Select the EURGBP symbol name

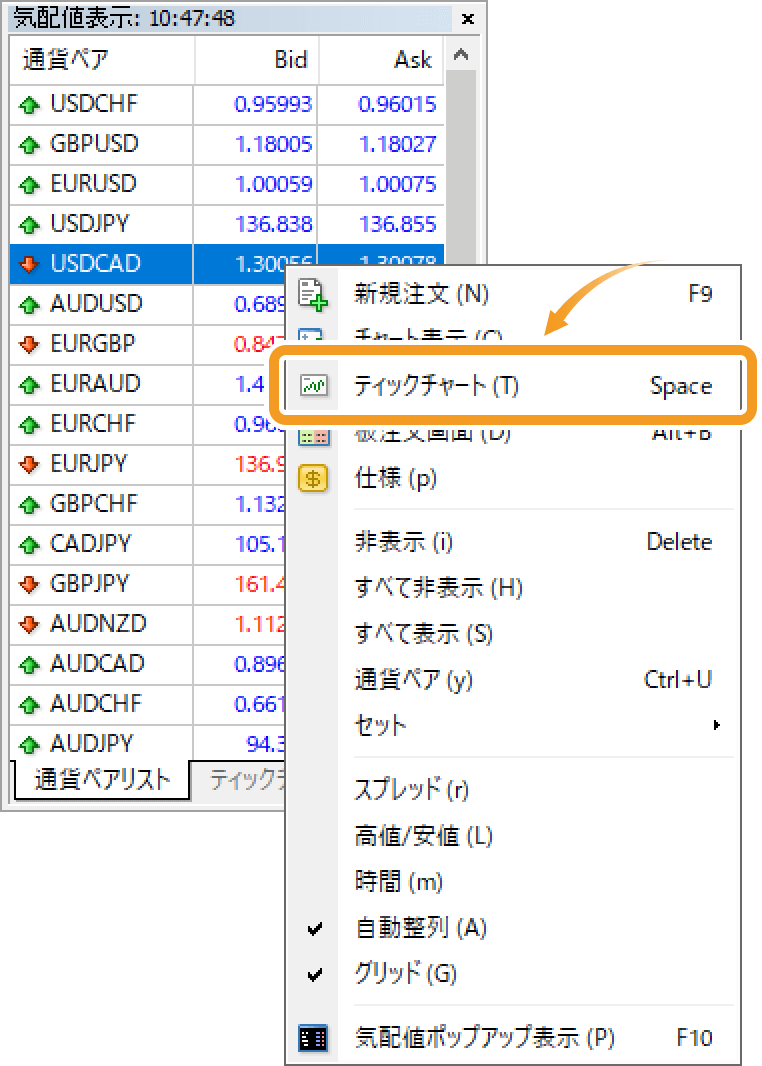click(93, 344)
